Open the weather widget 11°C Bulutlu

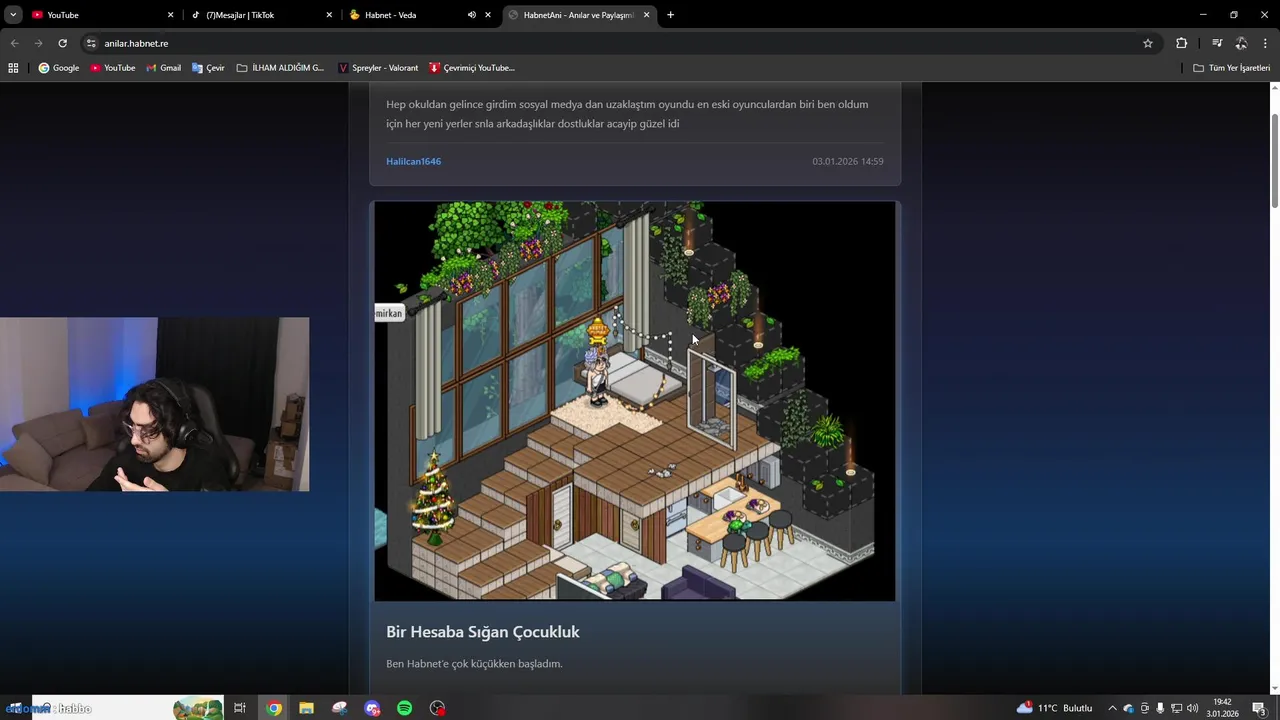tap(1054, 708)
